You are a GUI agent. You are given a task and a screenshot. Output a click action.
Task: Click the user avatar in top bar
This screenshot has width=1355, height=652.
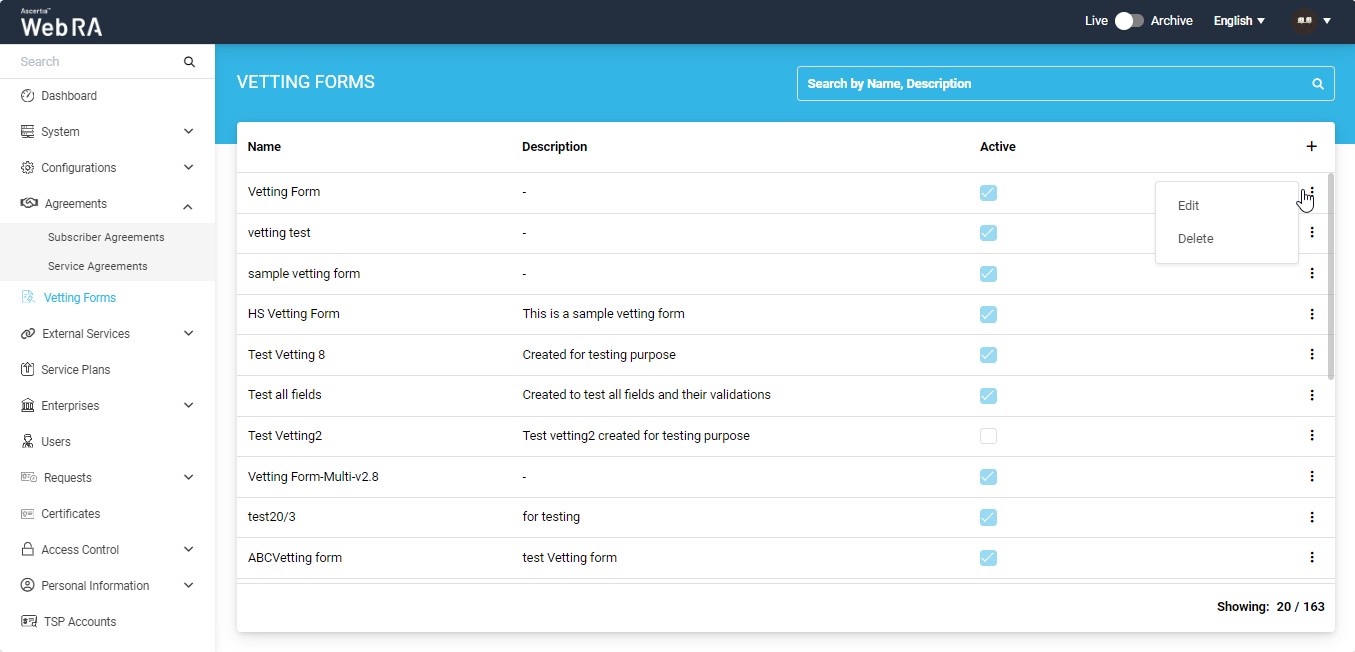point(1304,21)
